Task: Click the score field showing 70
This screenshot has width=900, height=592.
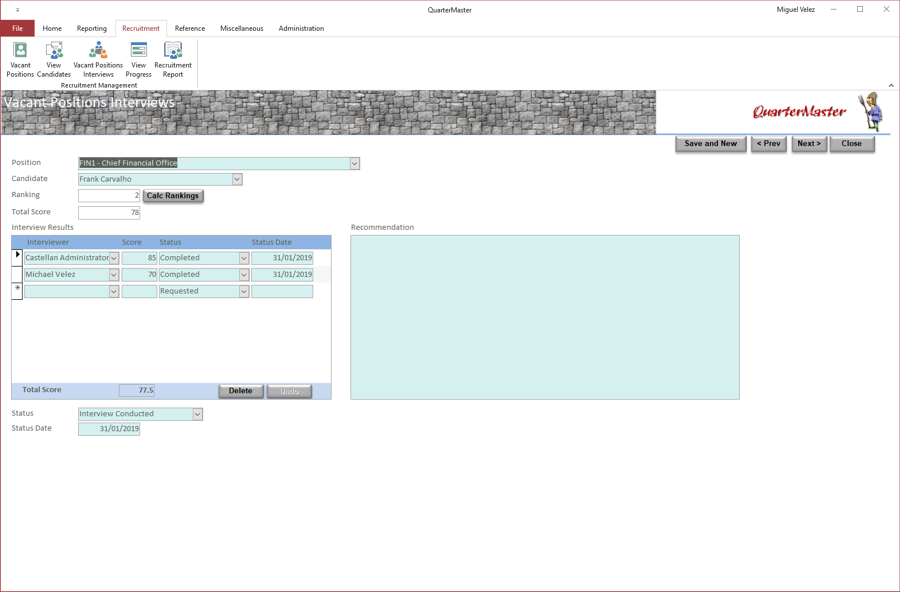Action: click(x=139, y=275)
